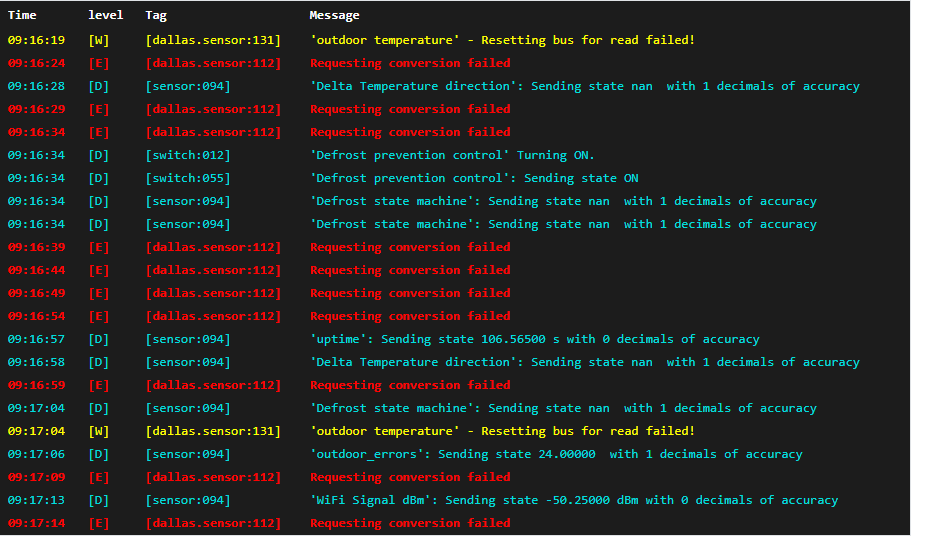Select the 09:17:06 log entry timestamp
936x537 pixels.
click(x=36, y=454)
